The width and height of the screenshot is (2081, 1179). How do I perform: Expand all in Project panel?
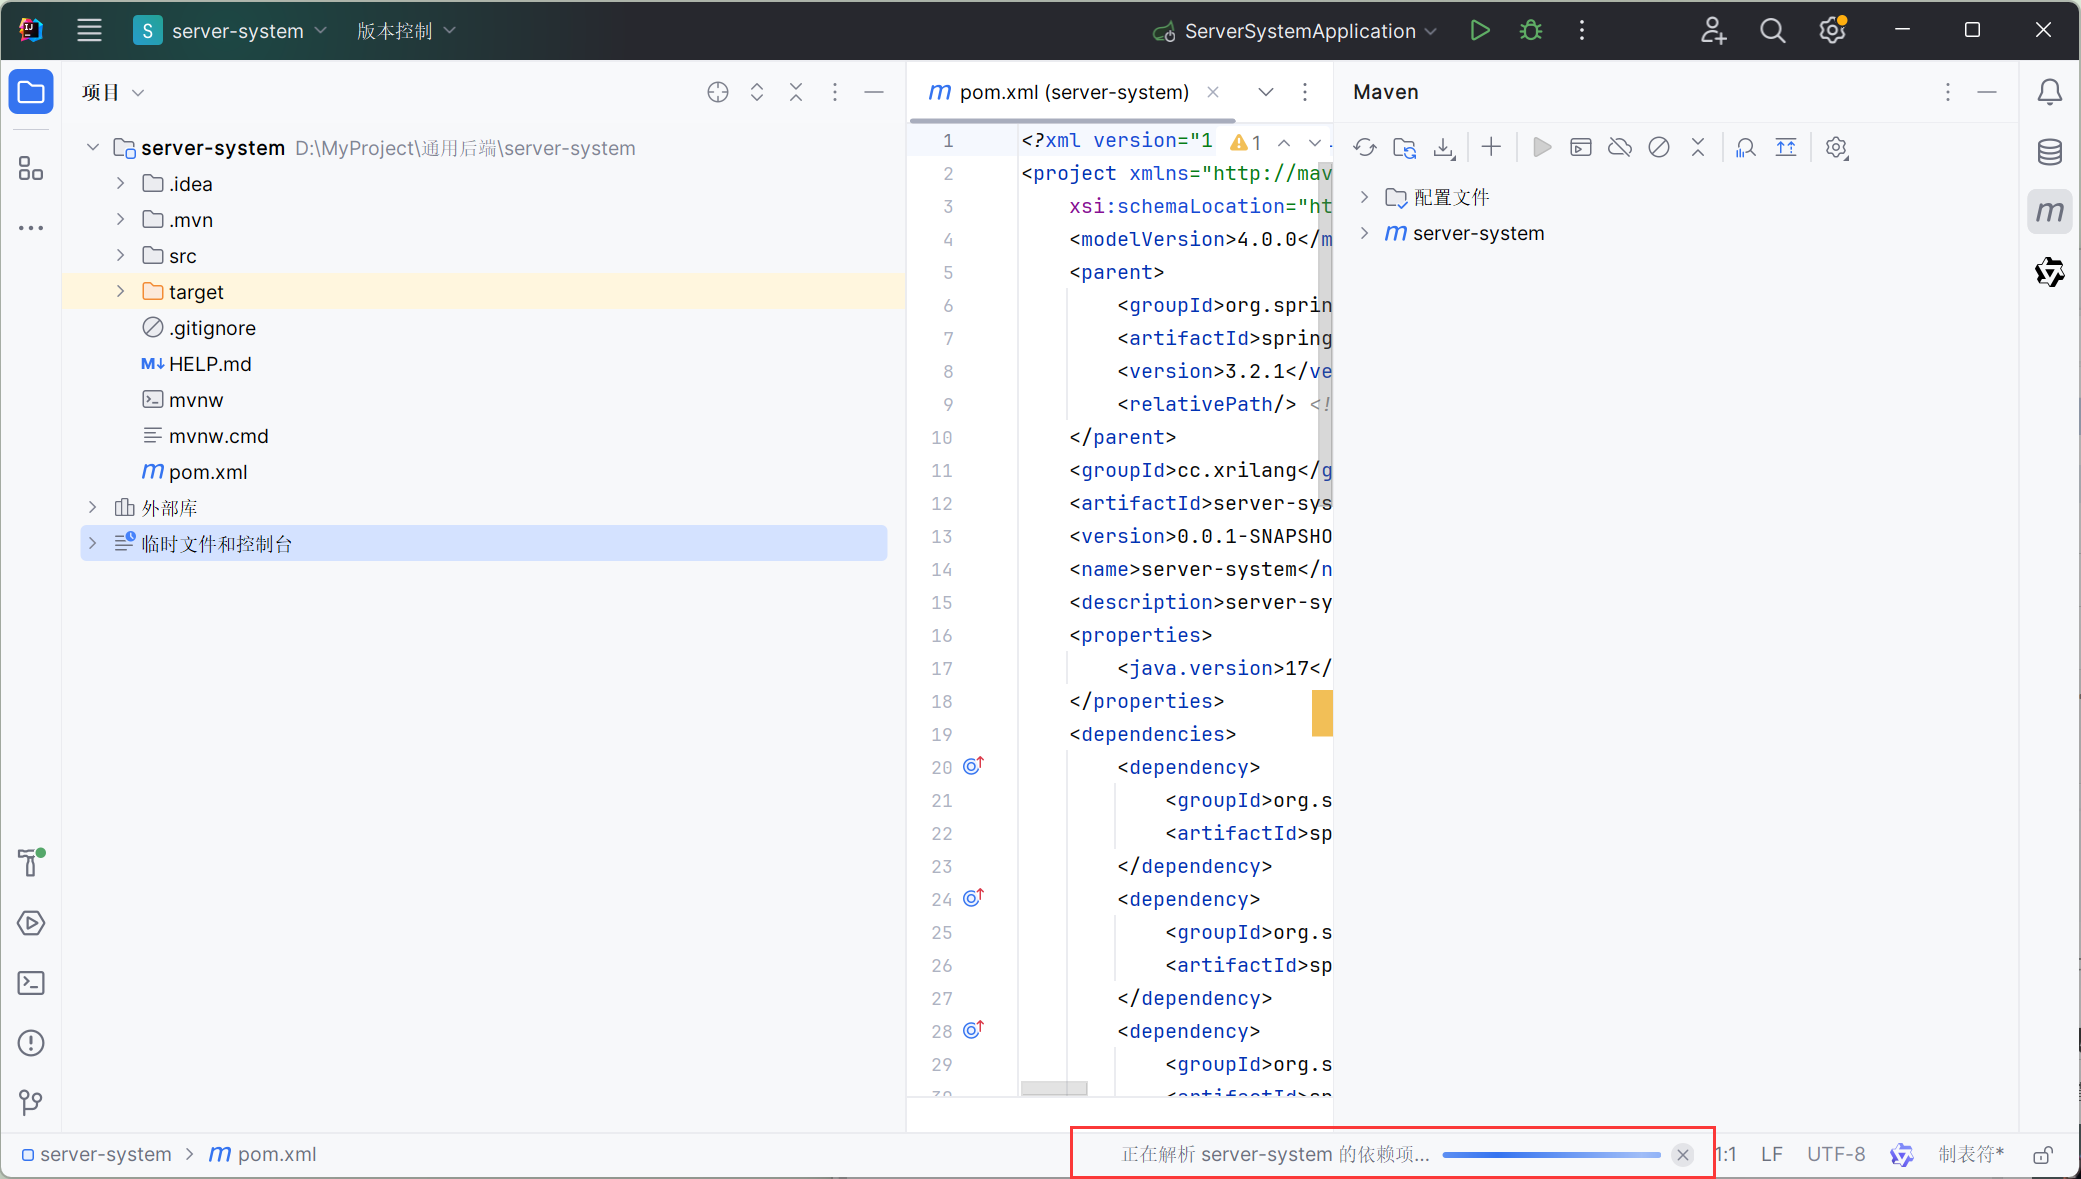click(757, 92)
